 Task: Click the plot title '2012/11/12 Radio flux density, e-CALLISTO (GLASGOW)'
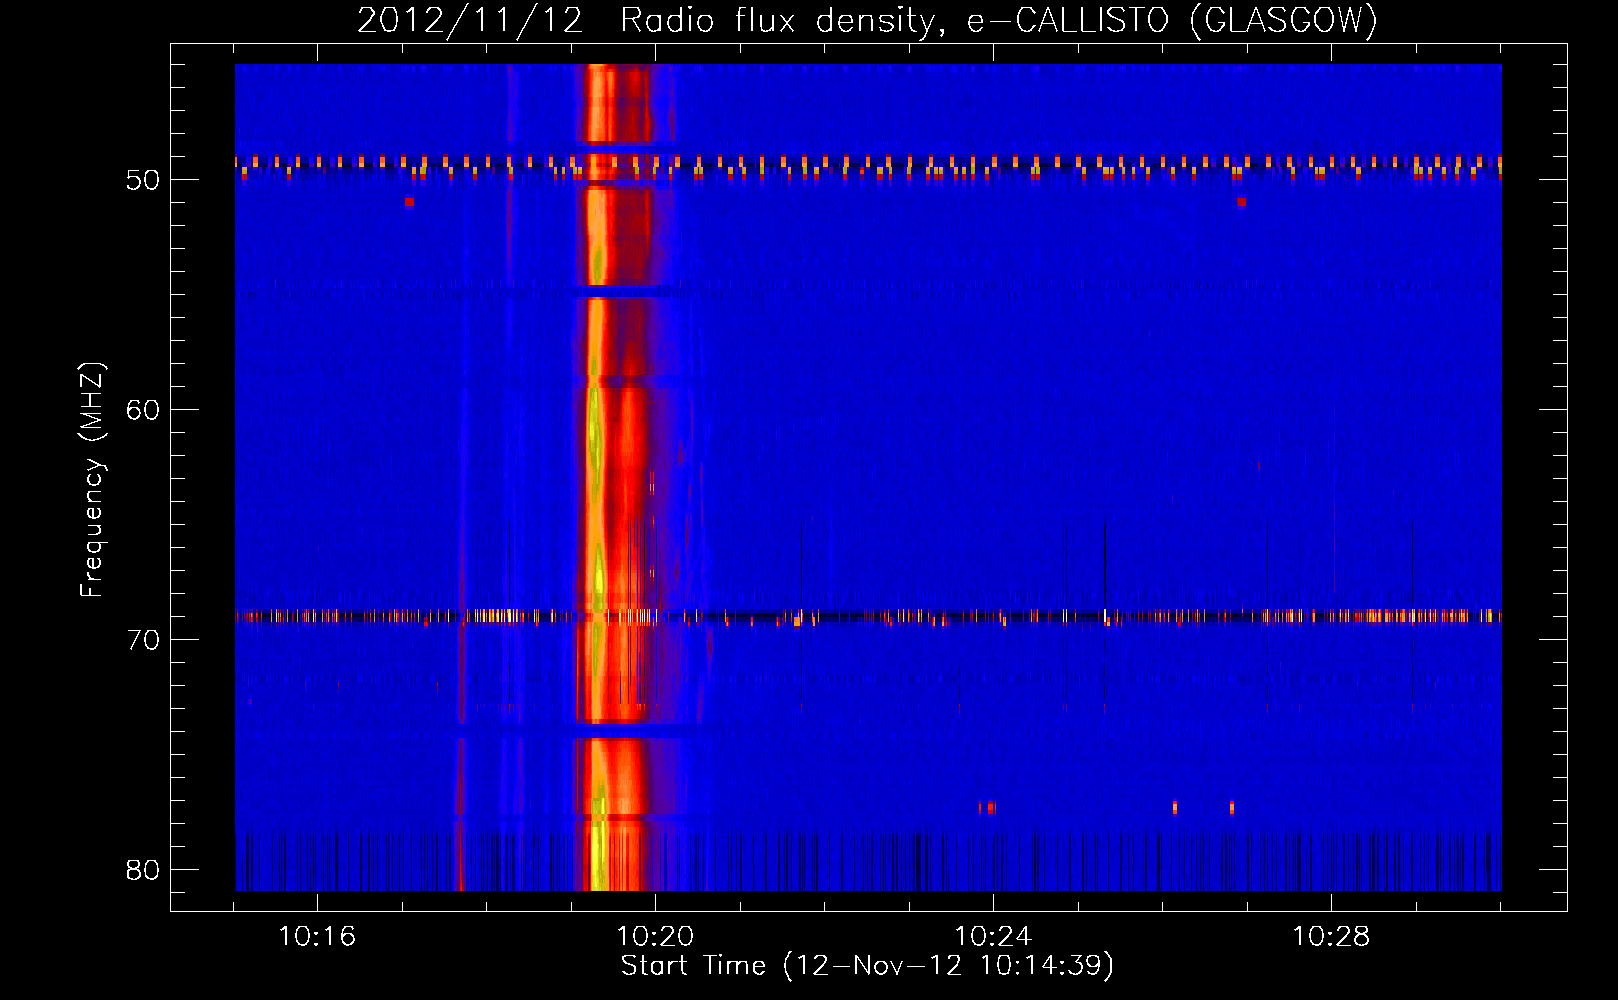(867, 20)
